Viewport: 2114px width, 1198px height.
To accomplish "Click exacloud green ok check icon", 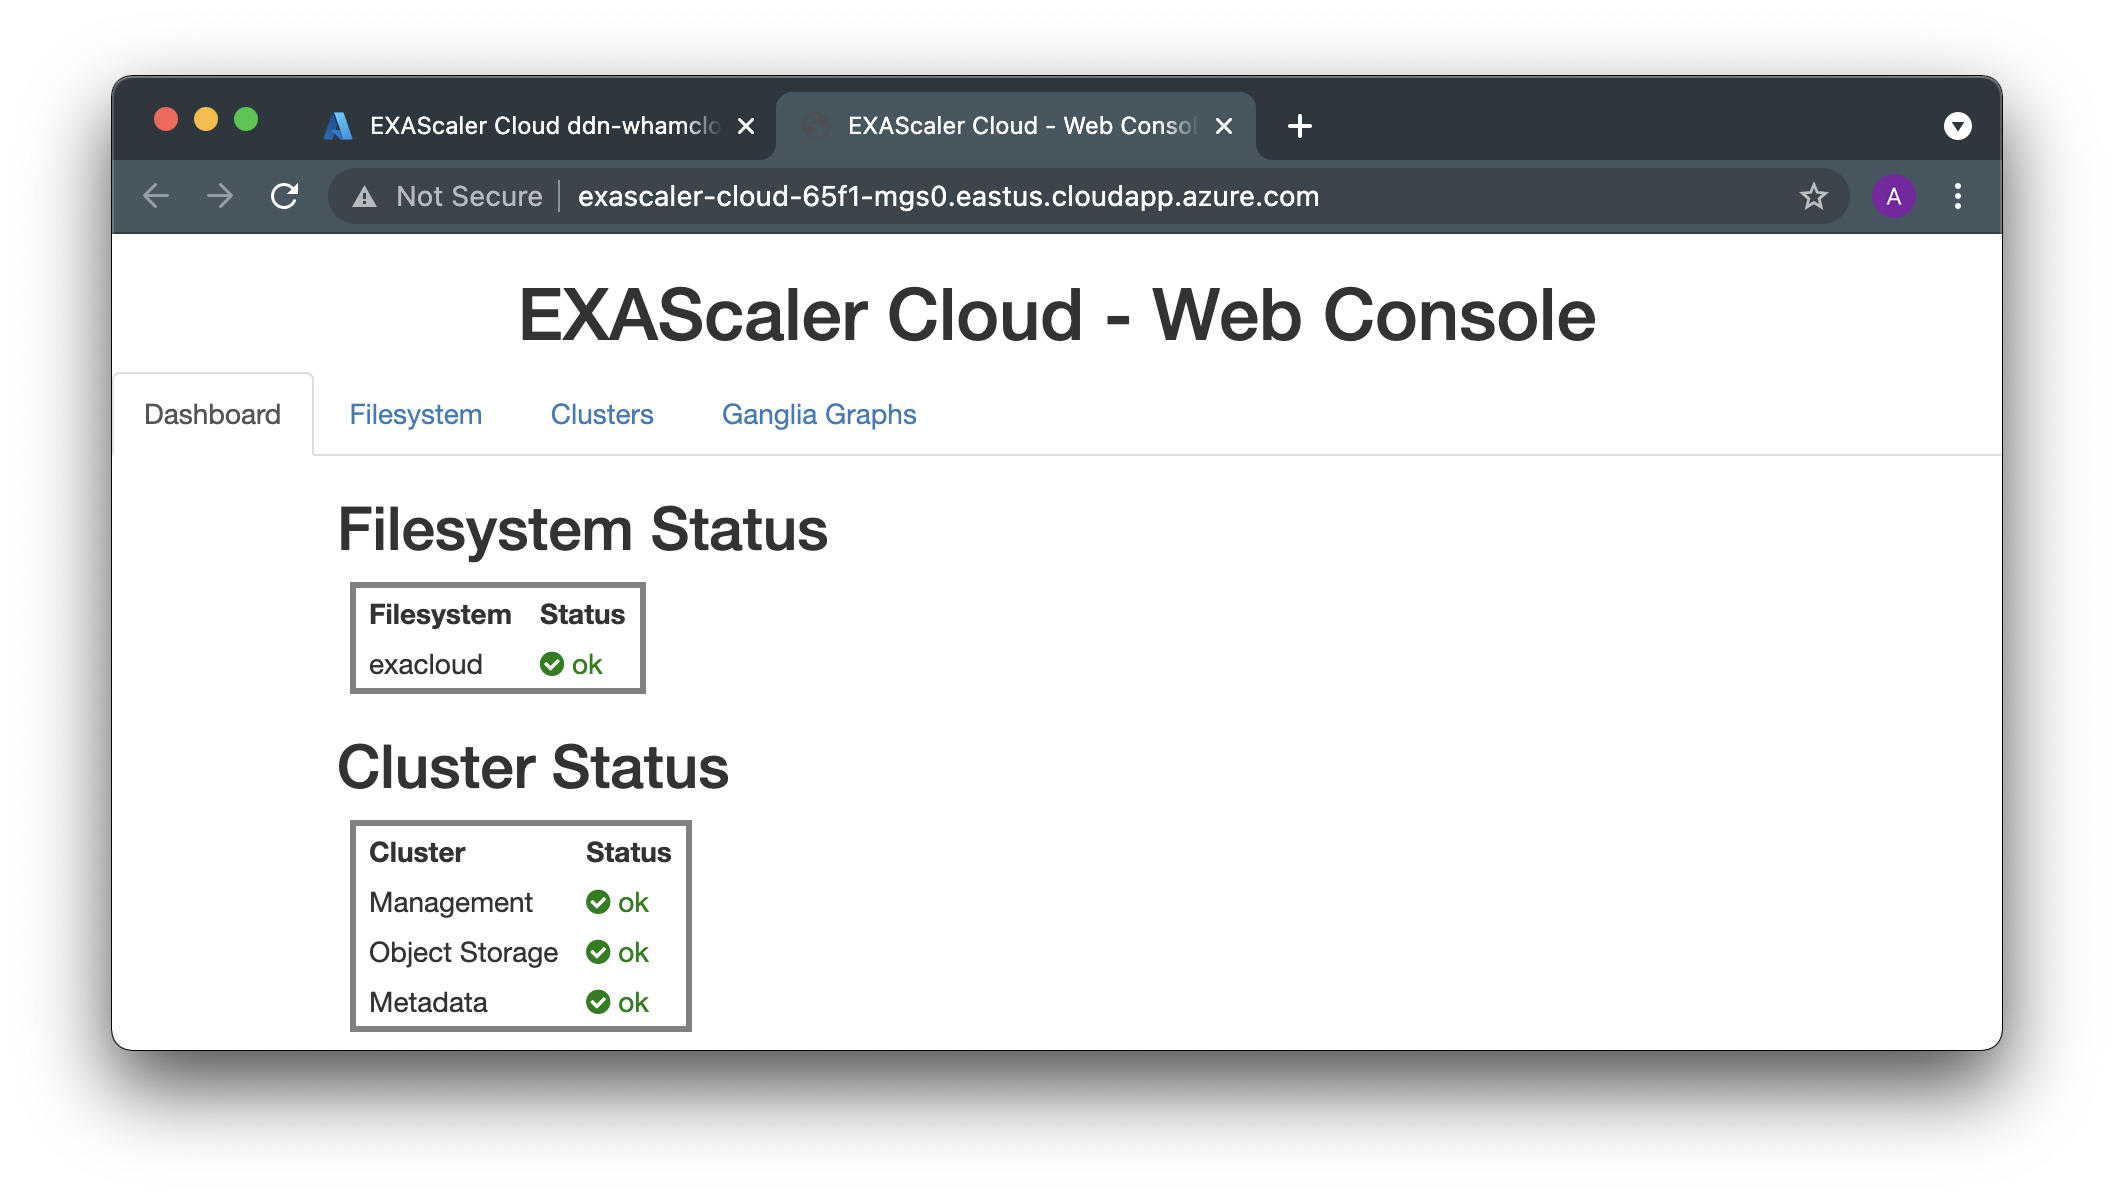I will [x=551, y=664].
